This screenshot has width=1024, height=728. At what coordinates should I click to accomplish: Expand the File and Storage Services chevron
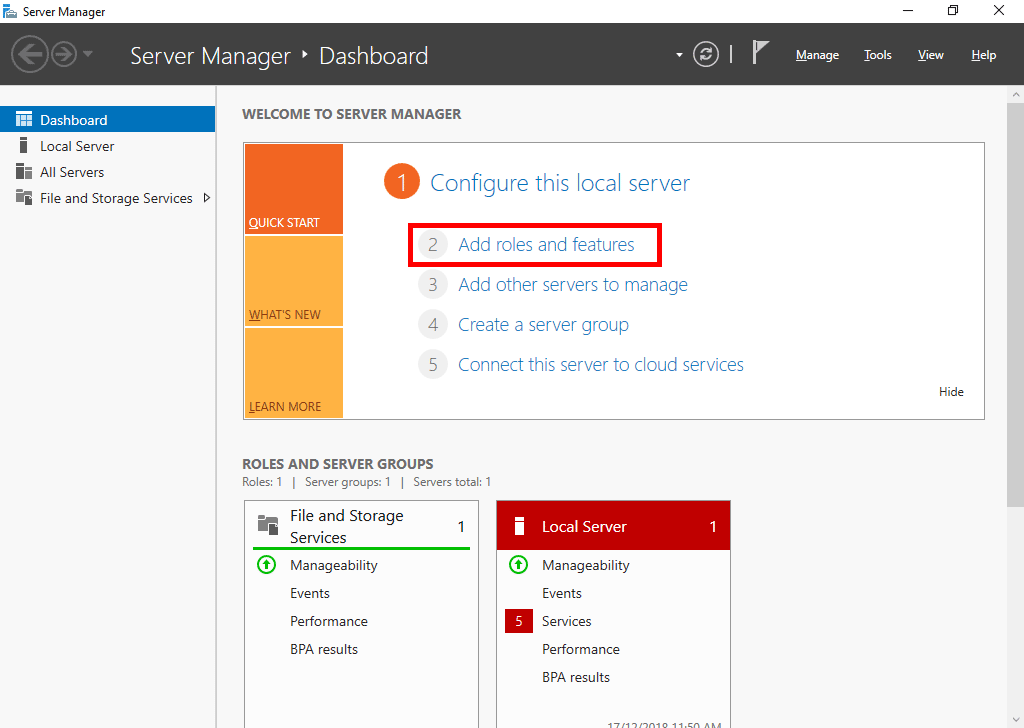click(x=208, y=198)
